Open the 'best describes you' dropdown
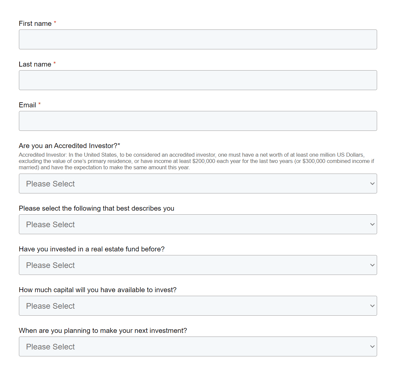This screenshot has height=368, width=396. (x=198, y=224)
